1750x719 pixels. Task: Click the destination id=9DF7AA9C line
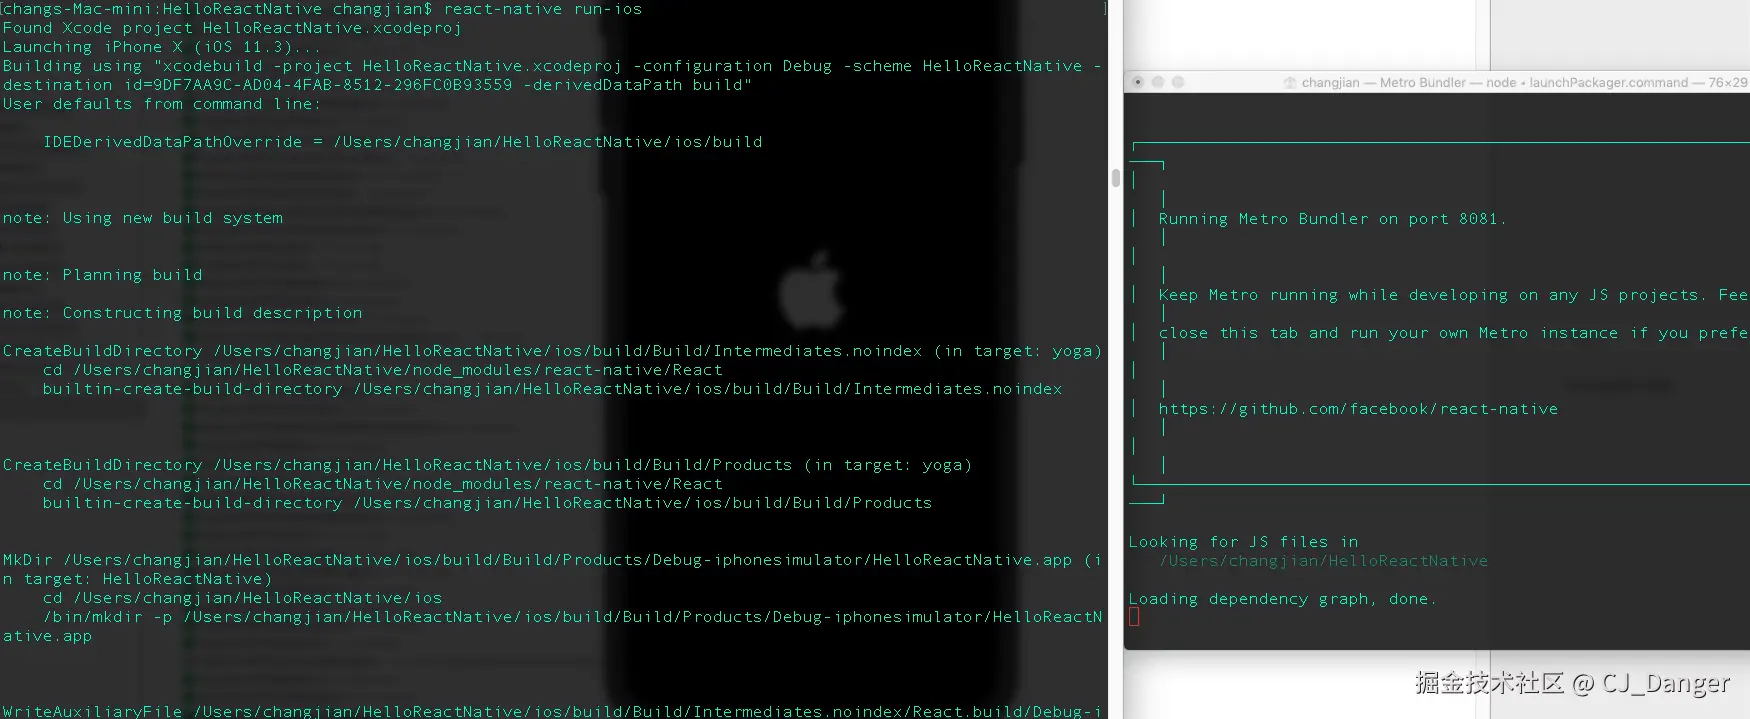[377, 85]
